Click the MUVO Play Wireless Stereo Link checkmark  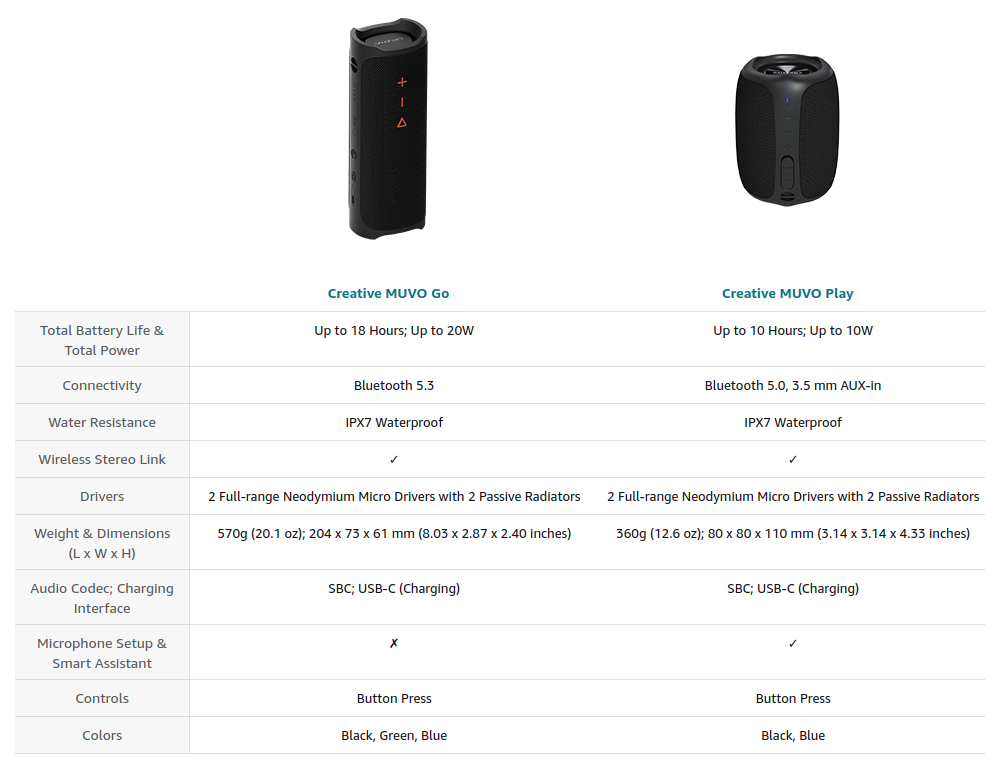tap(793, 460)
